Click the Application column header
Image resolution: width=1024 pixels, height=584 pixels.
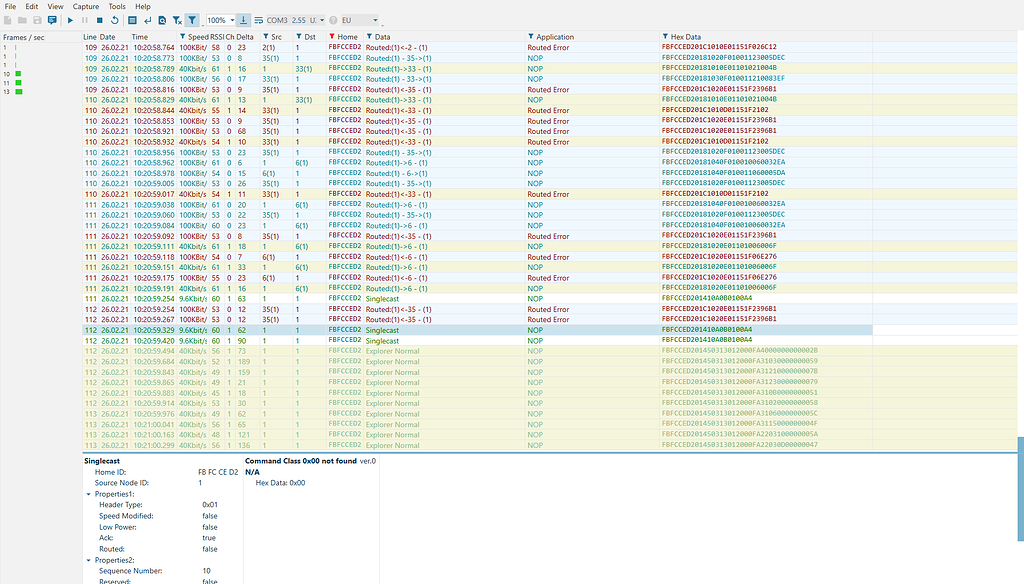(556, 37)
